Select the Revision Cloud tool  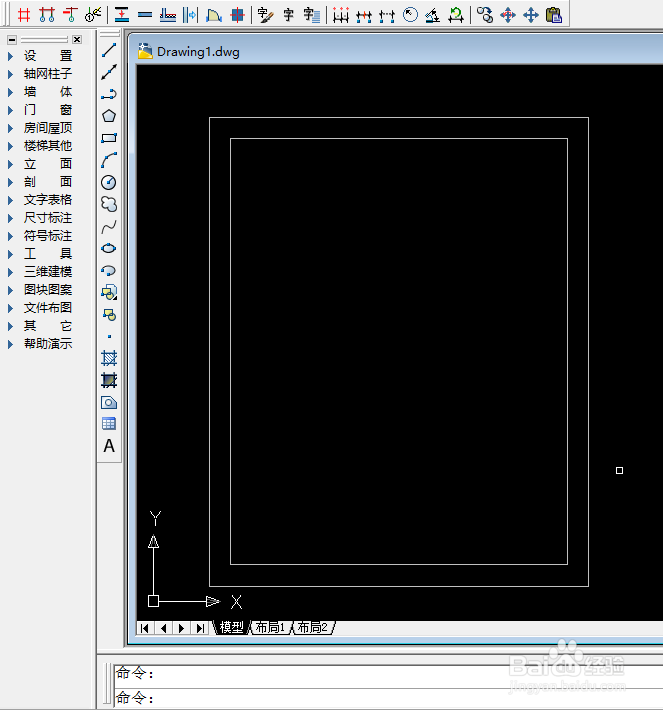point(109,204)
